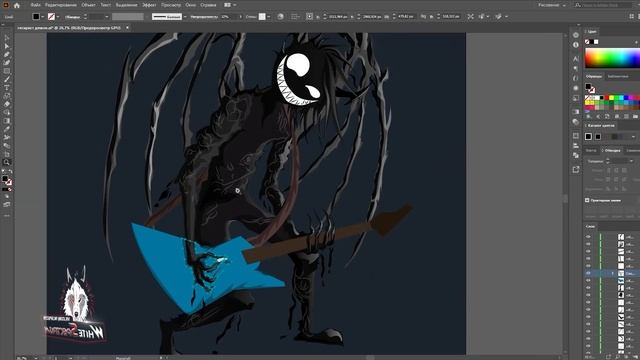Open the stroke color dropdown in control bar

click(58, 17)
